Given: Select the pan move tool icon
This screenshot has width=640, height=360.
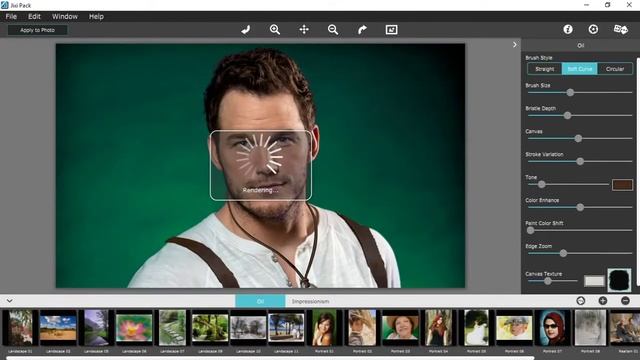Looking at the screenshot, I should tap(304, 29).
